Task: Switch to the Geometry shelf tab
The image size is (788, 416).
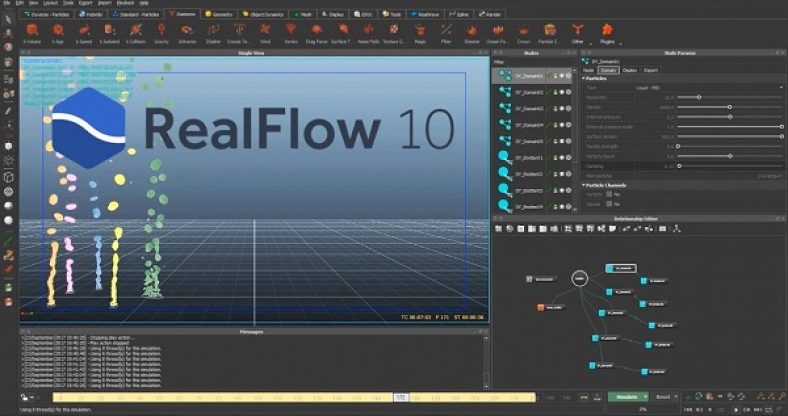Action: (x=219, y=15)
